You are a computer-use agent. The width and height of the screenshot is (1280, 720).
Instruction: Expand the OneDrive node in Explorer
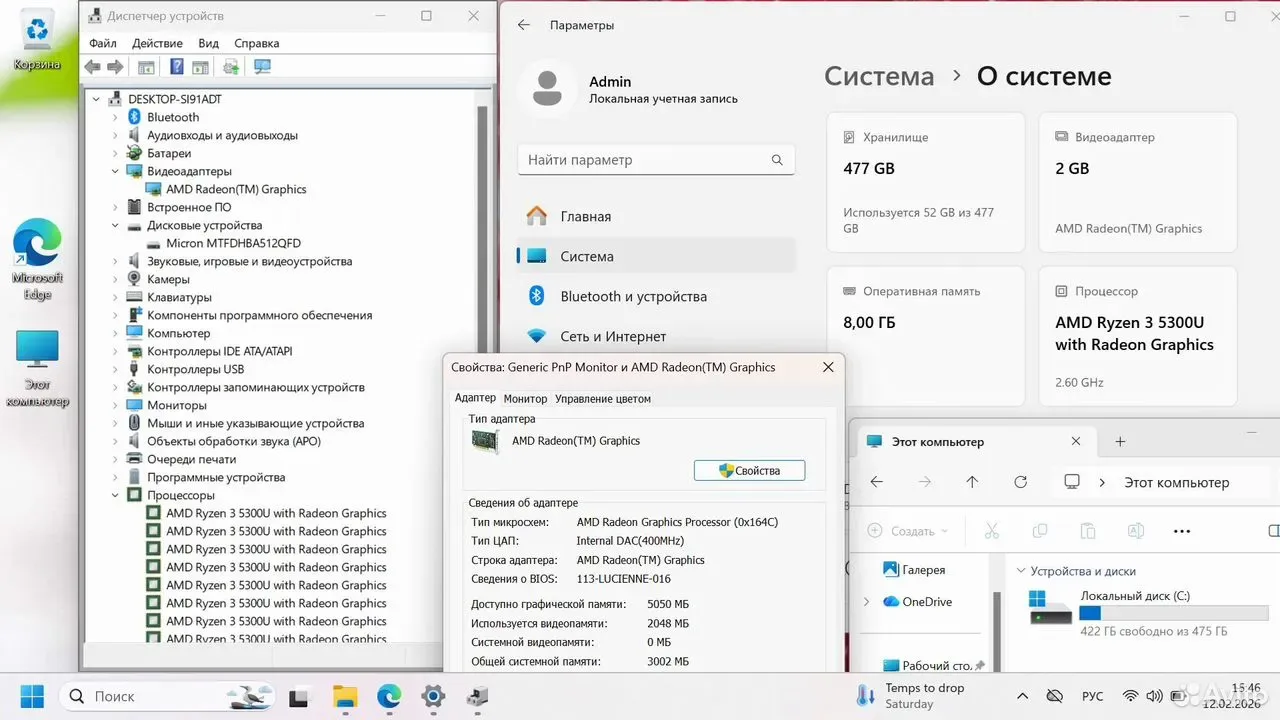pyautogui.click(x=866, y=602)
